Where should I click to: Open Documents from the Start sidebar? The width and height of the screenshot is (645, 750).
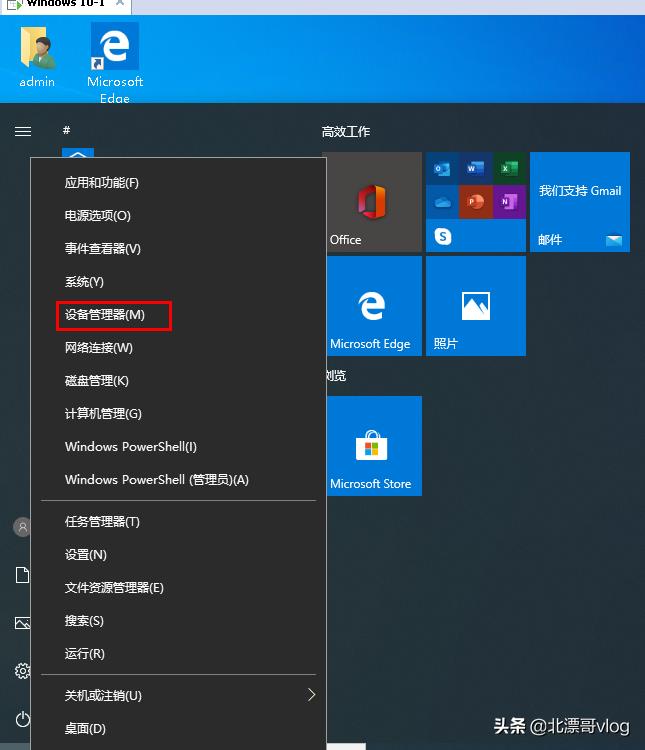(22, 575)
